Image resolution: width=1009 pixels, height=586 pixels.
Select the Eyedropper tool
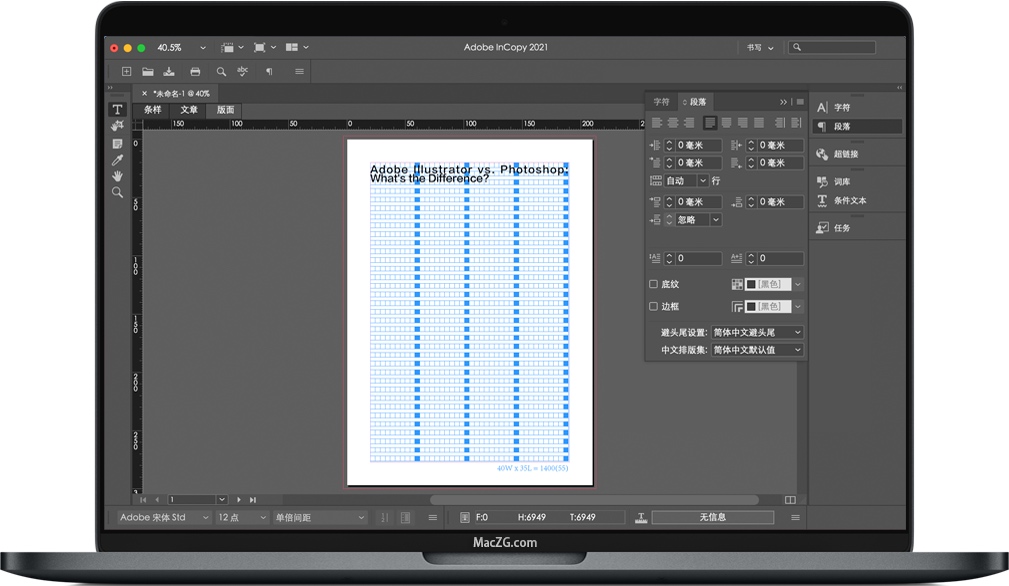coord(117,160)
